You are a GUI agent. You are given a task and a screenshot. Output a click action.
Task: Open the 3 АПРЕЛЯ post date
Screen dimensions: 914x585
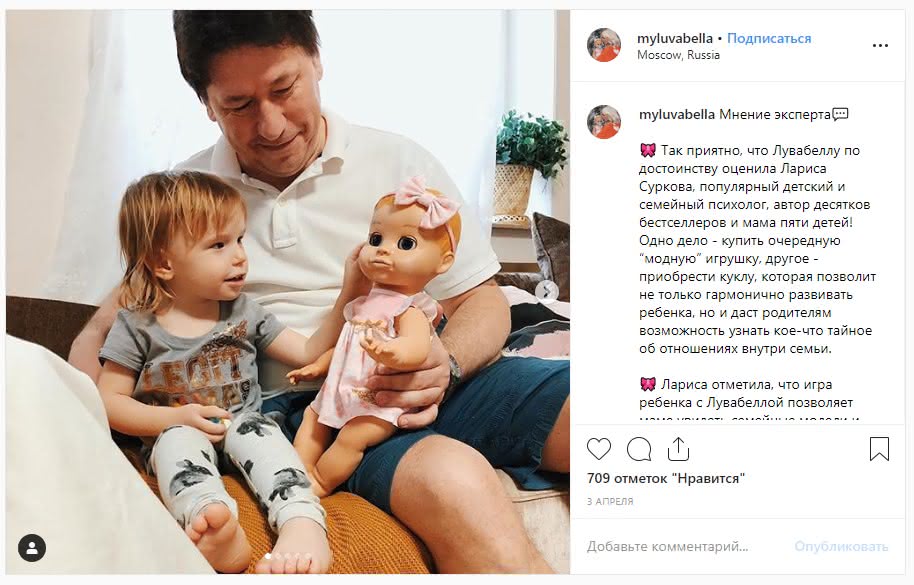pos(610,501)
